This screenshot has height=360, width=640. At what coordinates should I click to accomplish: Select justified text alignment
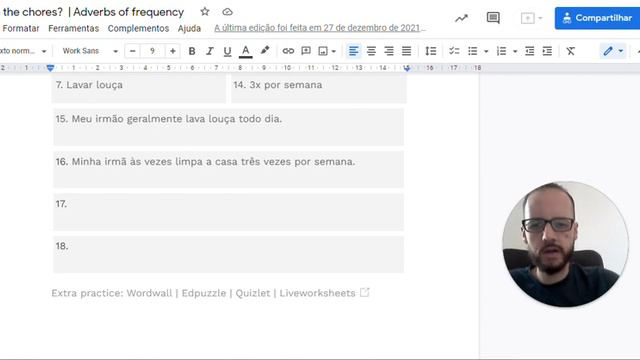click(407, 51)
